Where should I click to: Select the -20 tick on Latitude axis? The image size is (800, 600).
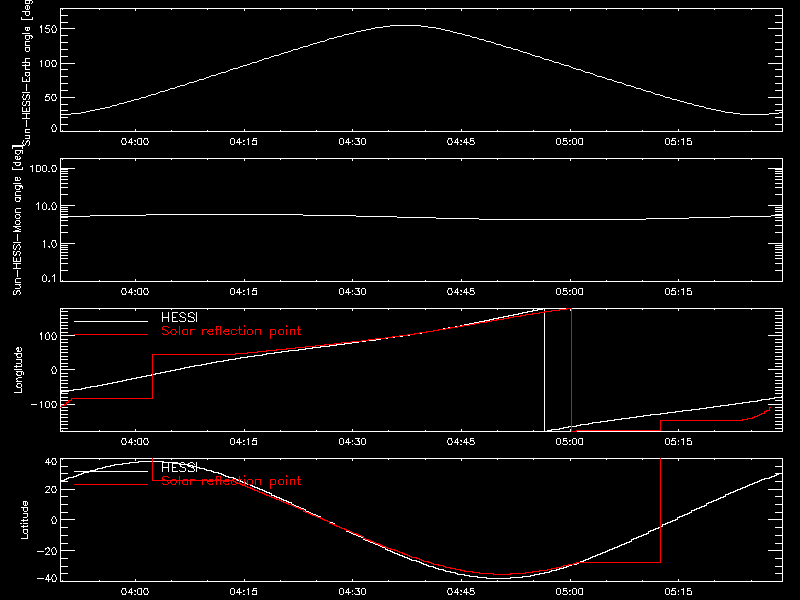47,551
